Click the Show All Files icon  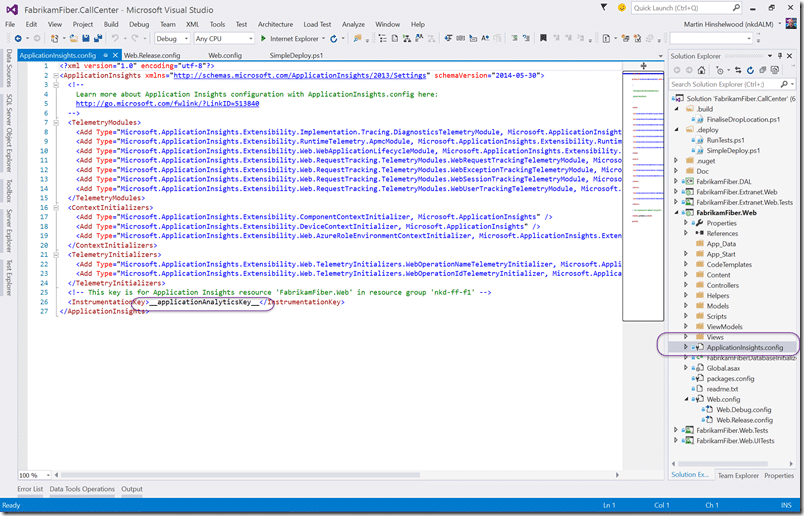(775, 70)
